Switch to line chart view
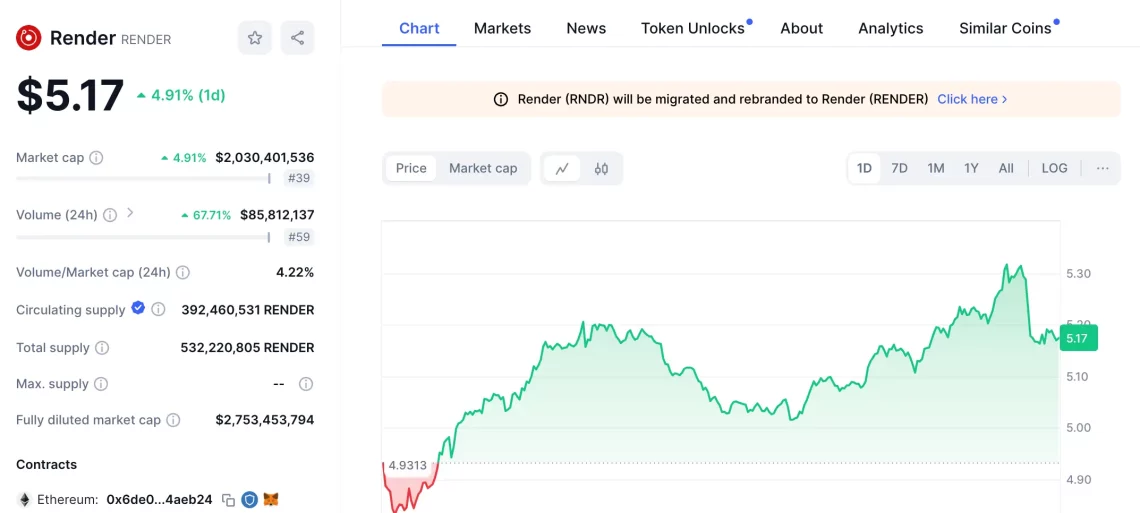The image size is (1140, 513). click(562, 168)
